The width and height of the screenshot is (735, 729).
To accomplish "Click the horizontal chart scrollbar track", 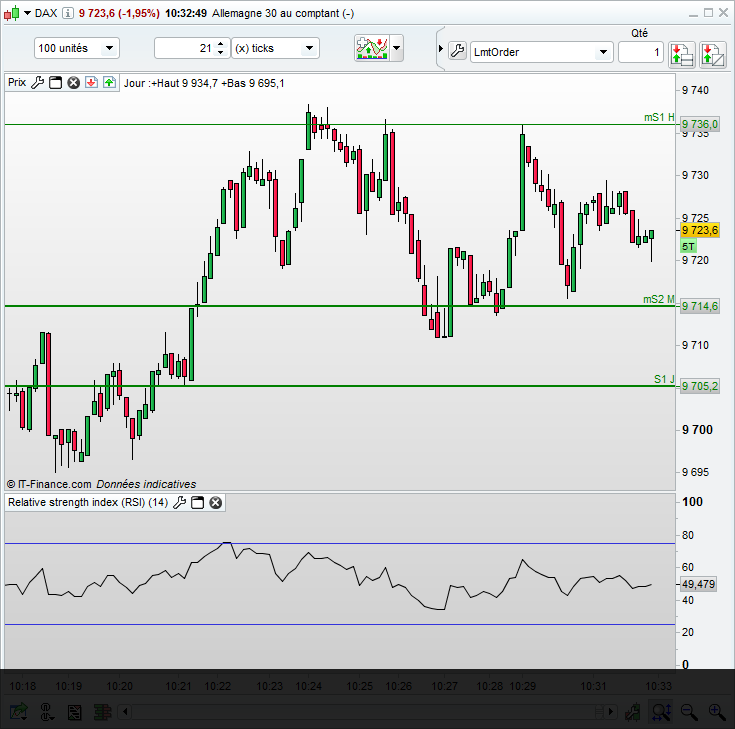I will 368,712.
